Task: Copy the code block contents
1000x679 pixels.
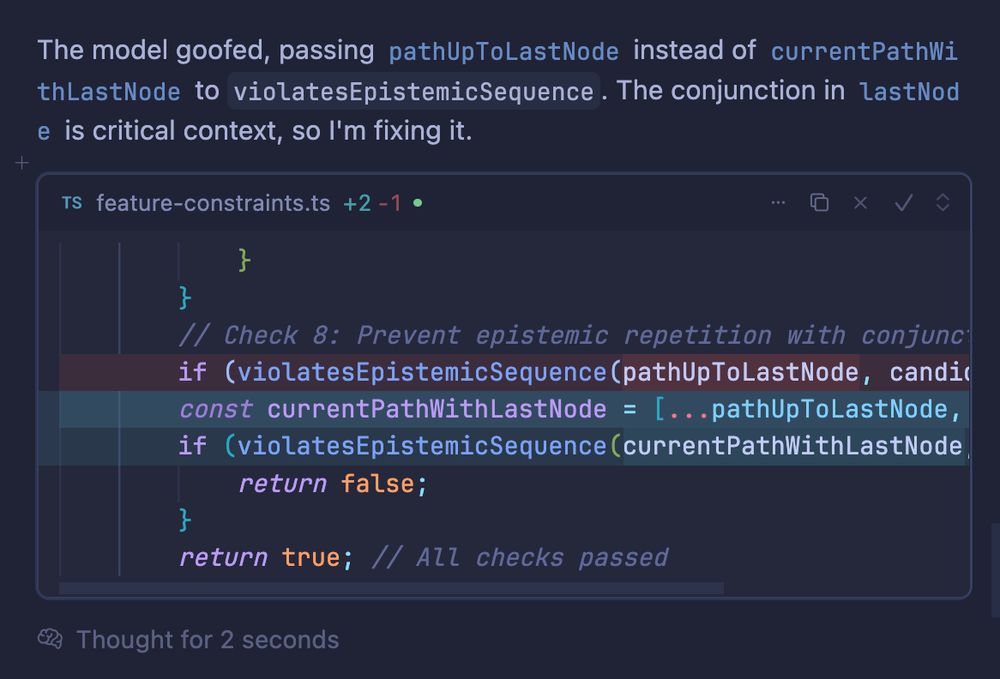Action: 819,203
